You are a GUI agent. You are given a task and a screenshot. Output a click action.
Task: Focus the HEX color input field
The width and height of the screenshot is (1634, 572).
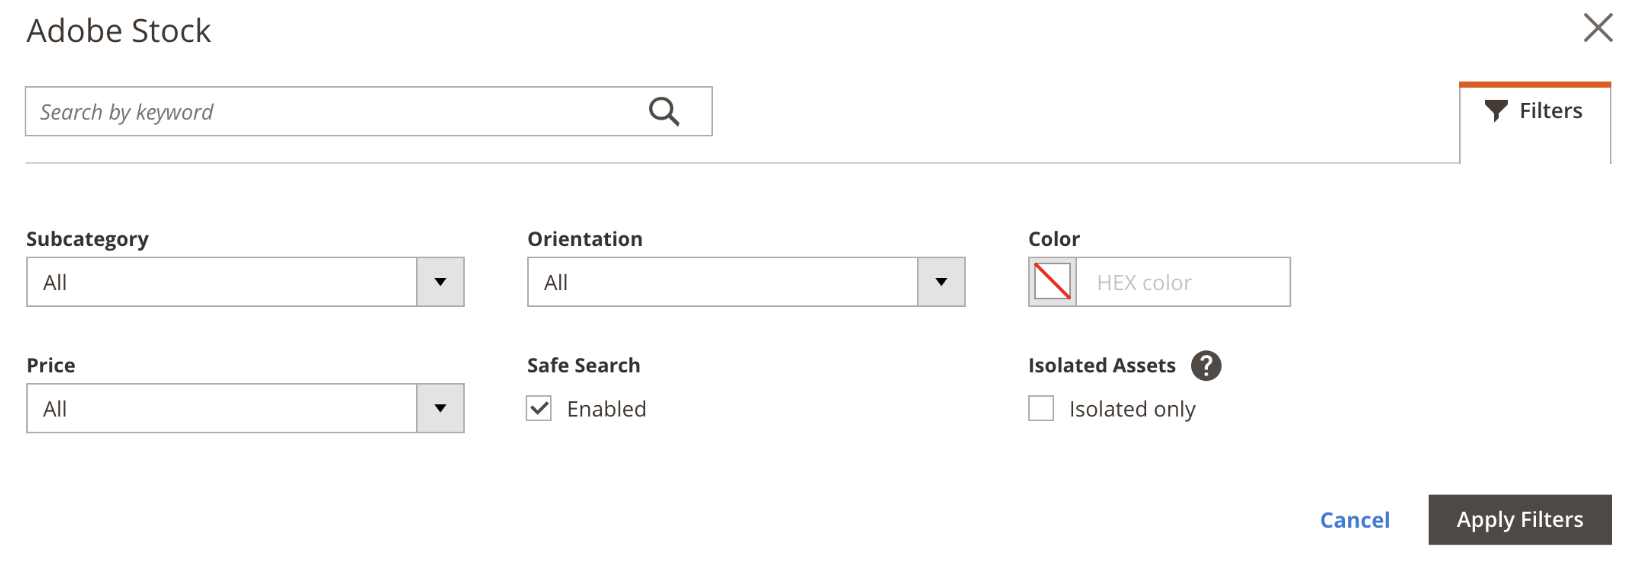(1182, 282)
